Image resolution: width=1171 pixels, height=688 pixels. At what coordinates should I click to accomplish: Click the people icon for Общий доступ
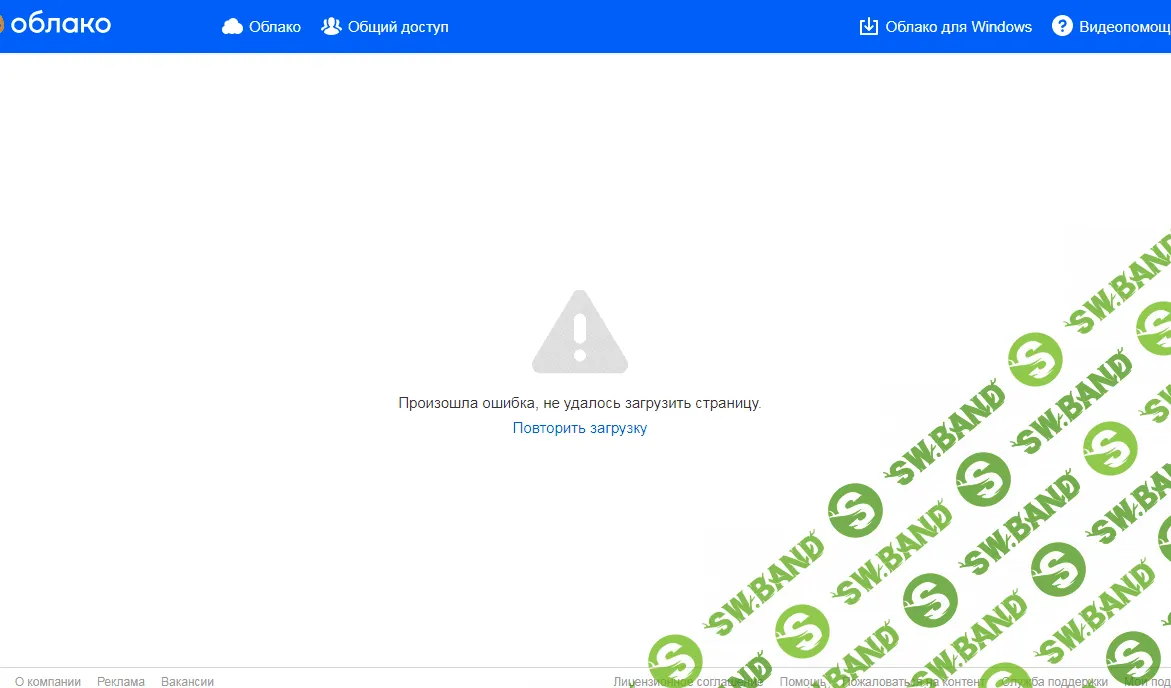coord(331,26)
